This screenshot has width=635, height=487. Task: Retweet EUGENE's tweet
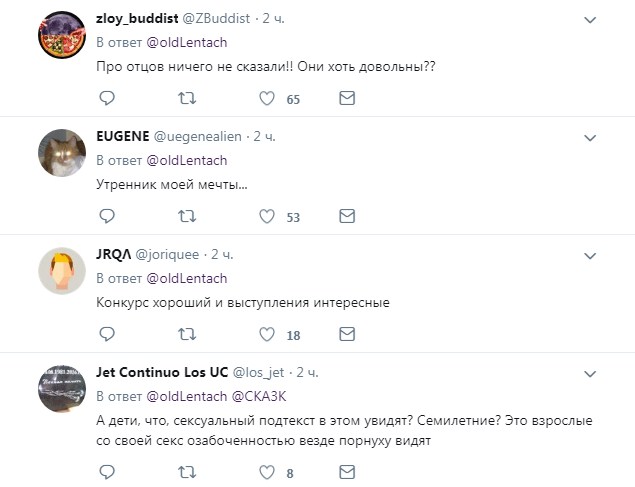186,216
